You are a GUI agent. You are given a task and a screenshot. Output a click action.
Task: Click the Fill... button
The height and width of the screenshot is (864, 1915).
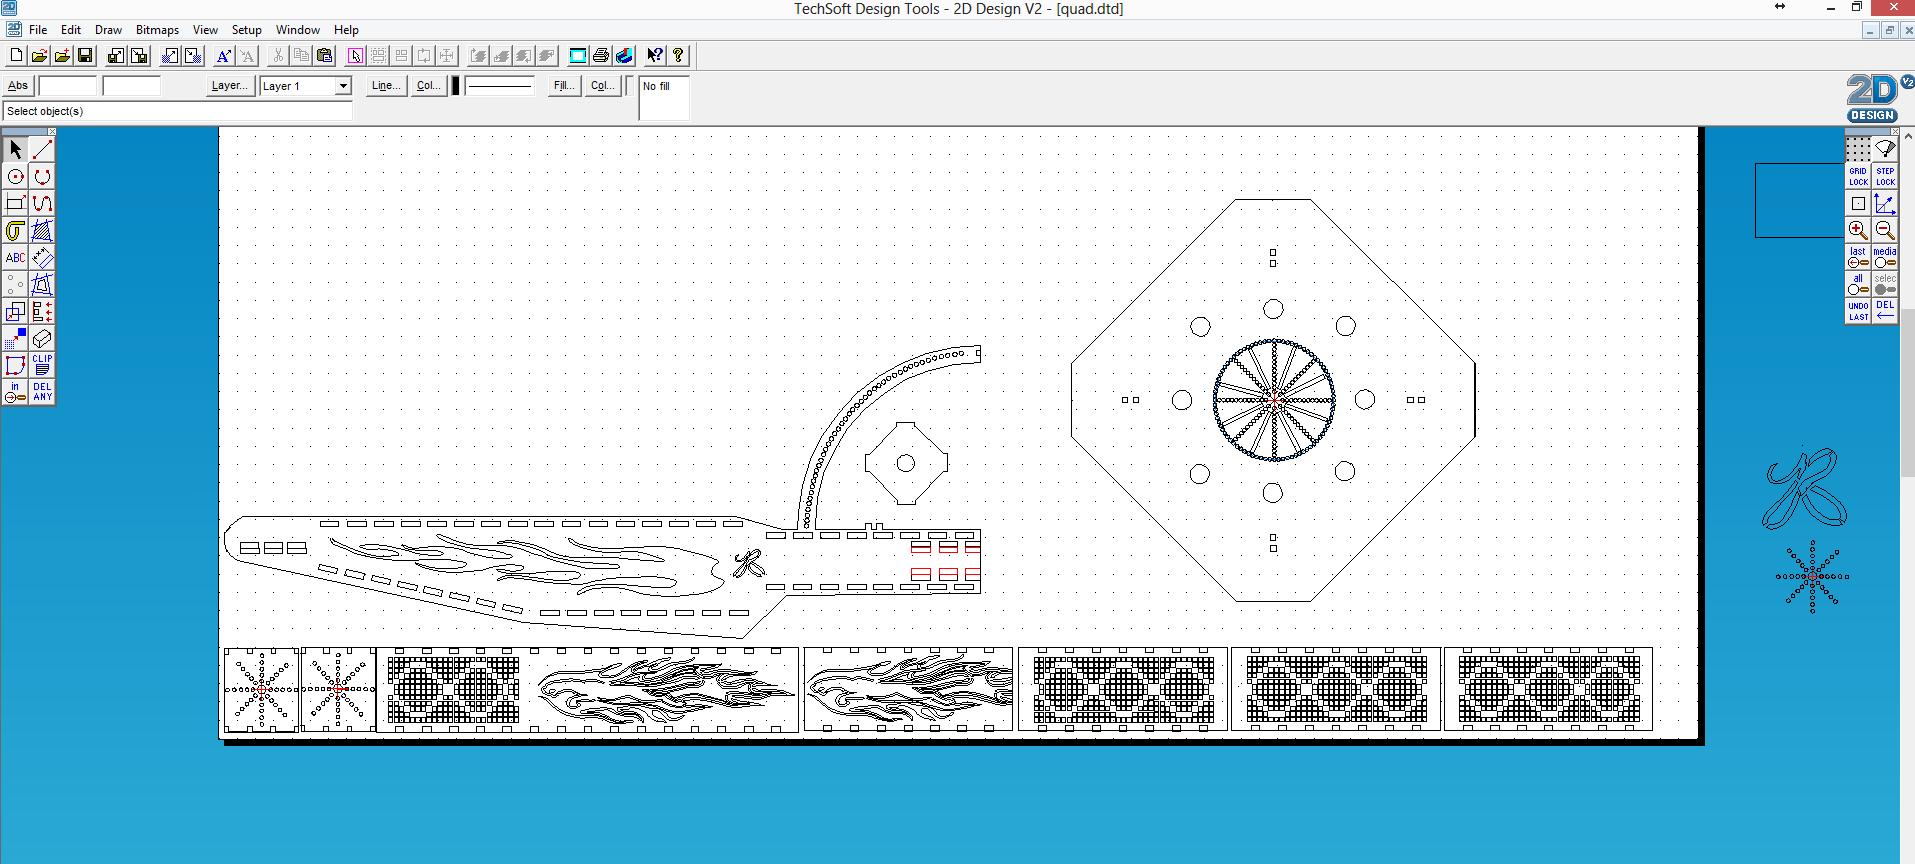(564, 86)
